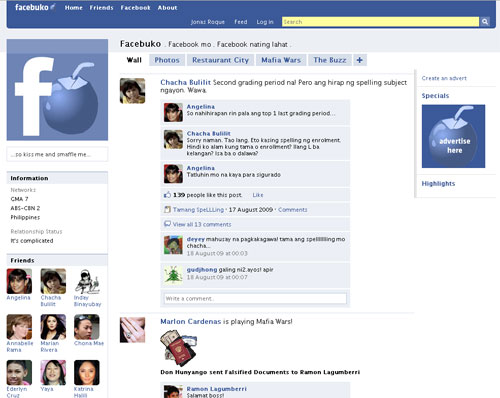The width and height of the screenshot is (500, 398).
Task: Open the Specials section link
Action: coord(435,96)
